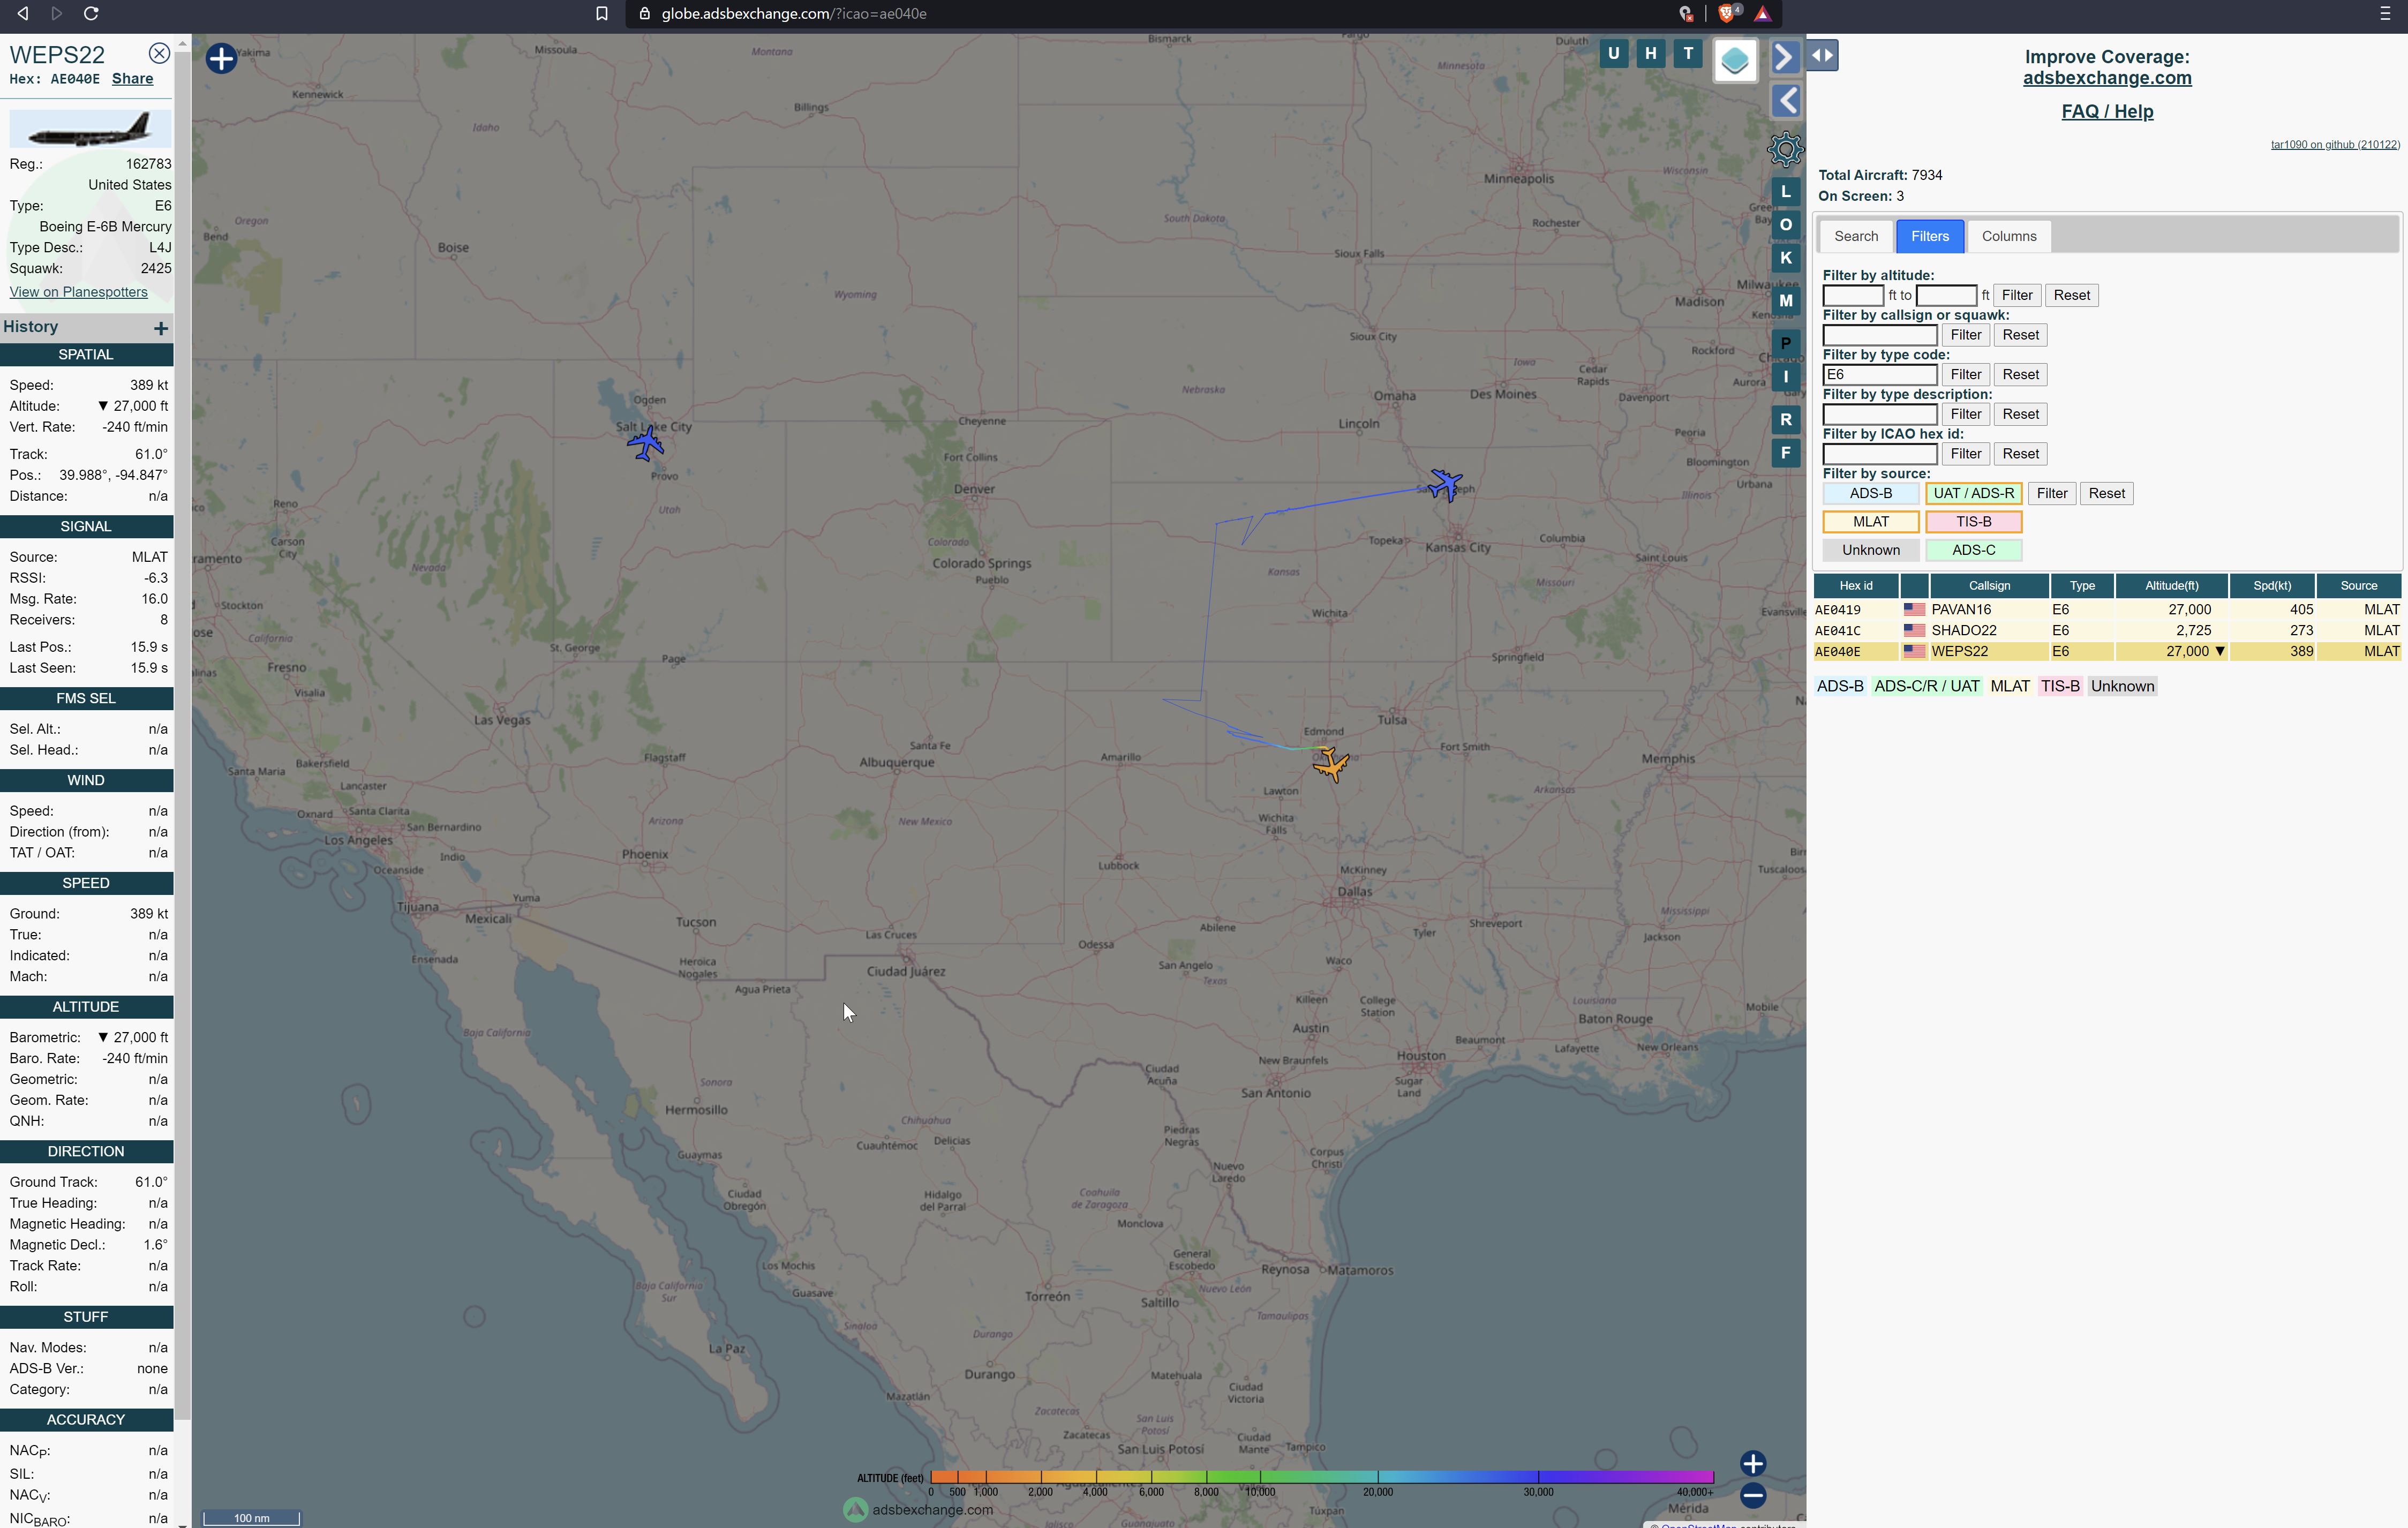
Task: Apply the altitude Filter button
Action: tap(2017, 296)
